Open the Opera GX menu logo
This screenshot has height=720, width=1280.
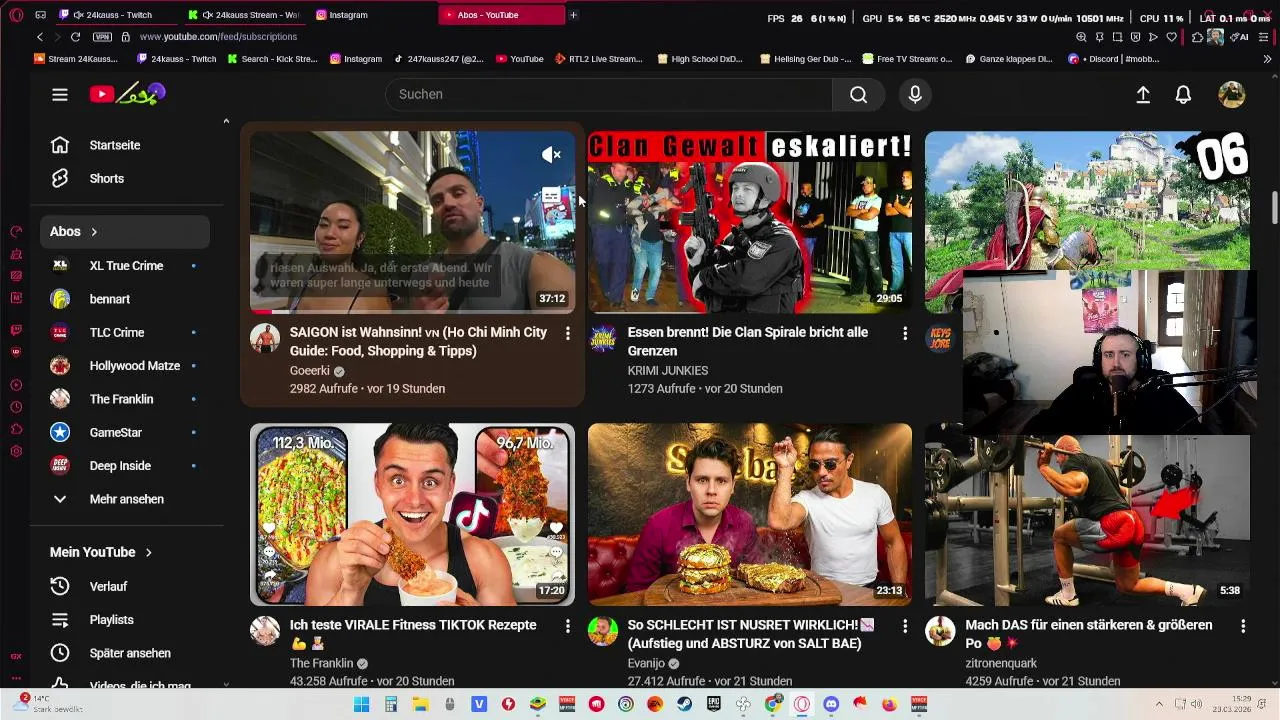tap(16, 15)
